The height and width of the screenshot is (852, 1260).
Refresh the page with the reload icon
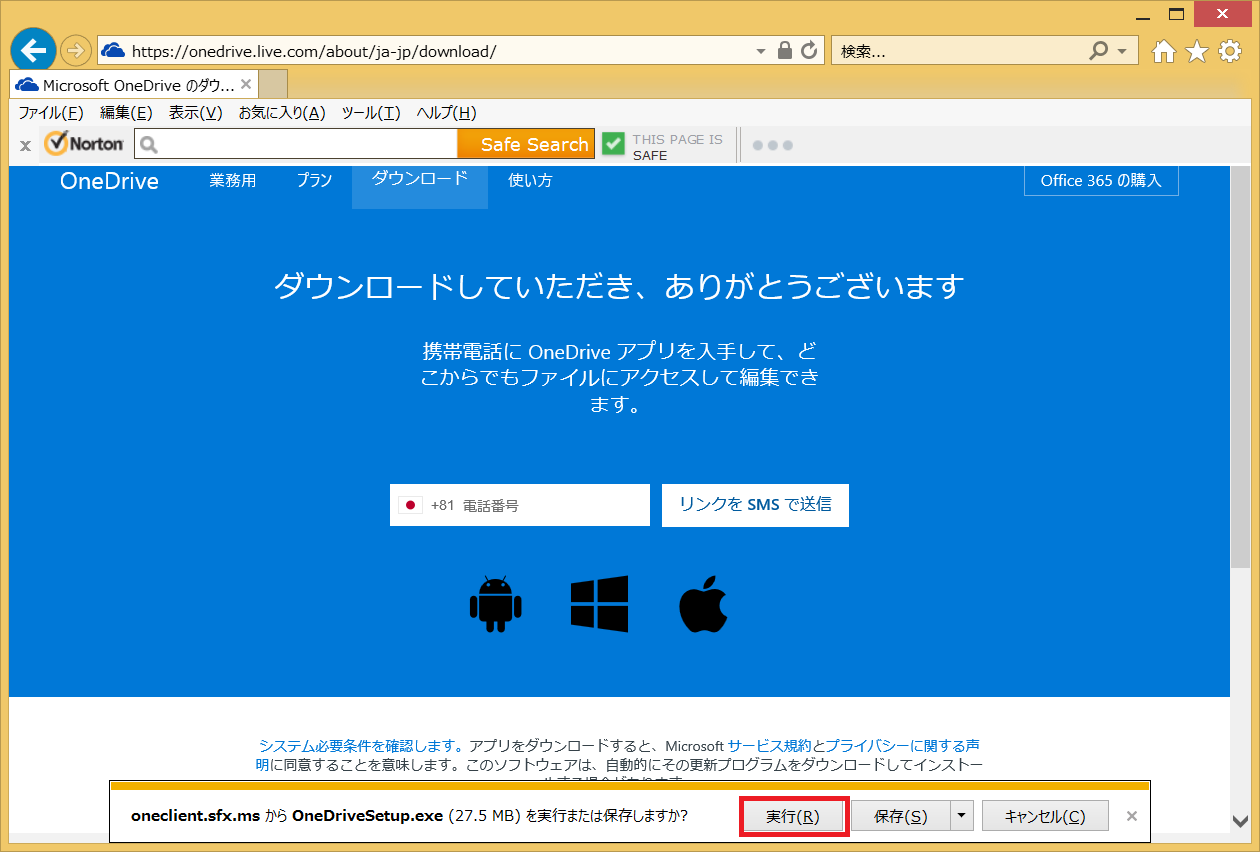coord(809,50)
